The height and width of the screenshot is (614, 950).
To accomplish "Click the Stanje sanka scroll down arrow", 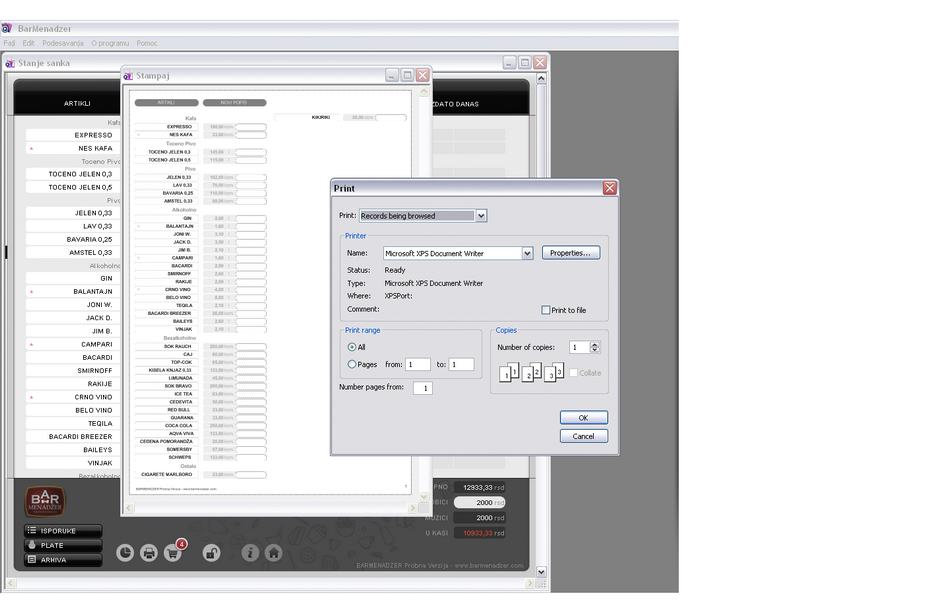I will tap(541, 572).
